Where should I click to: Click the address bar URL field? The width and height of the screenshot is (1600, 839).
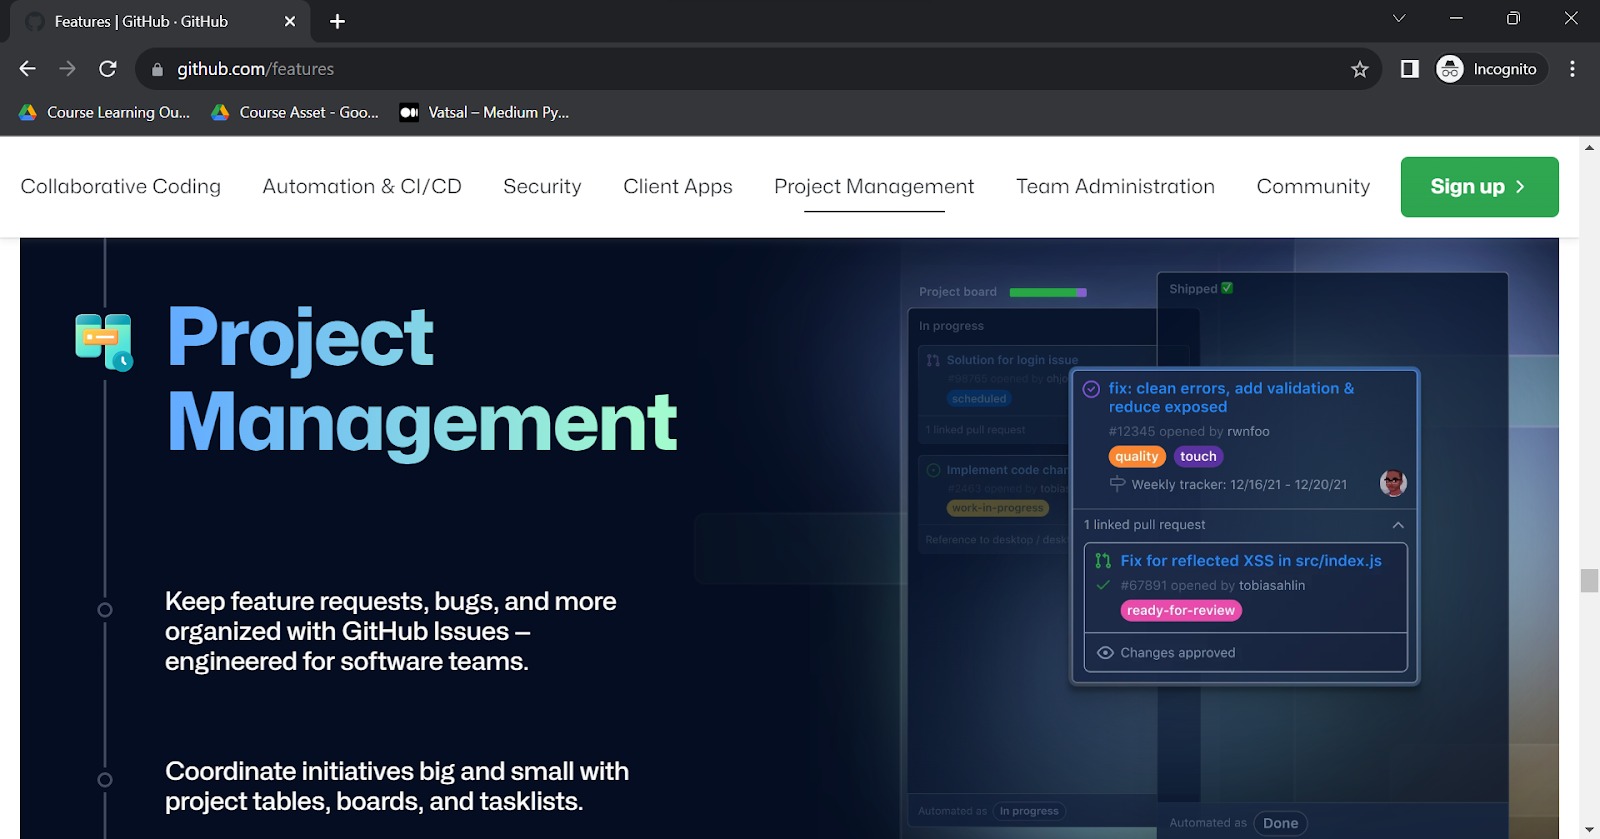[760, 69]
